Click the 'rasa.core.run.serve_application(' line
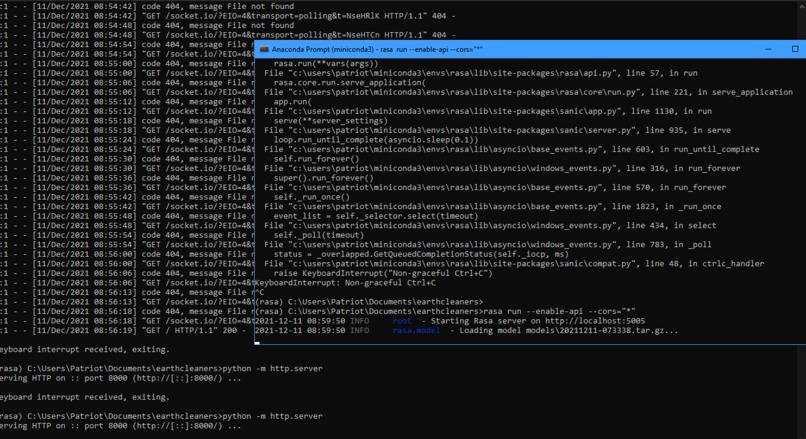 tap(350, 83)
